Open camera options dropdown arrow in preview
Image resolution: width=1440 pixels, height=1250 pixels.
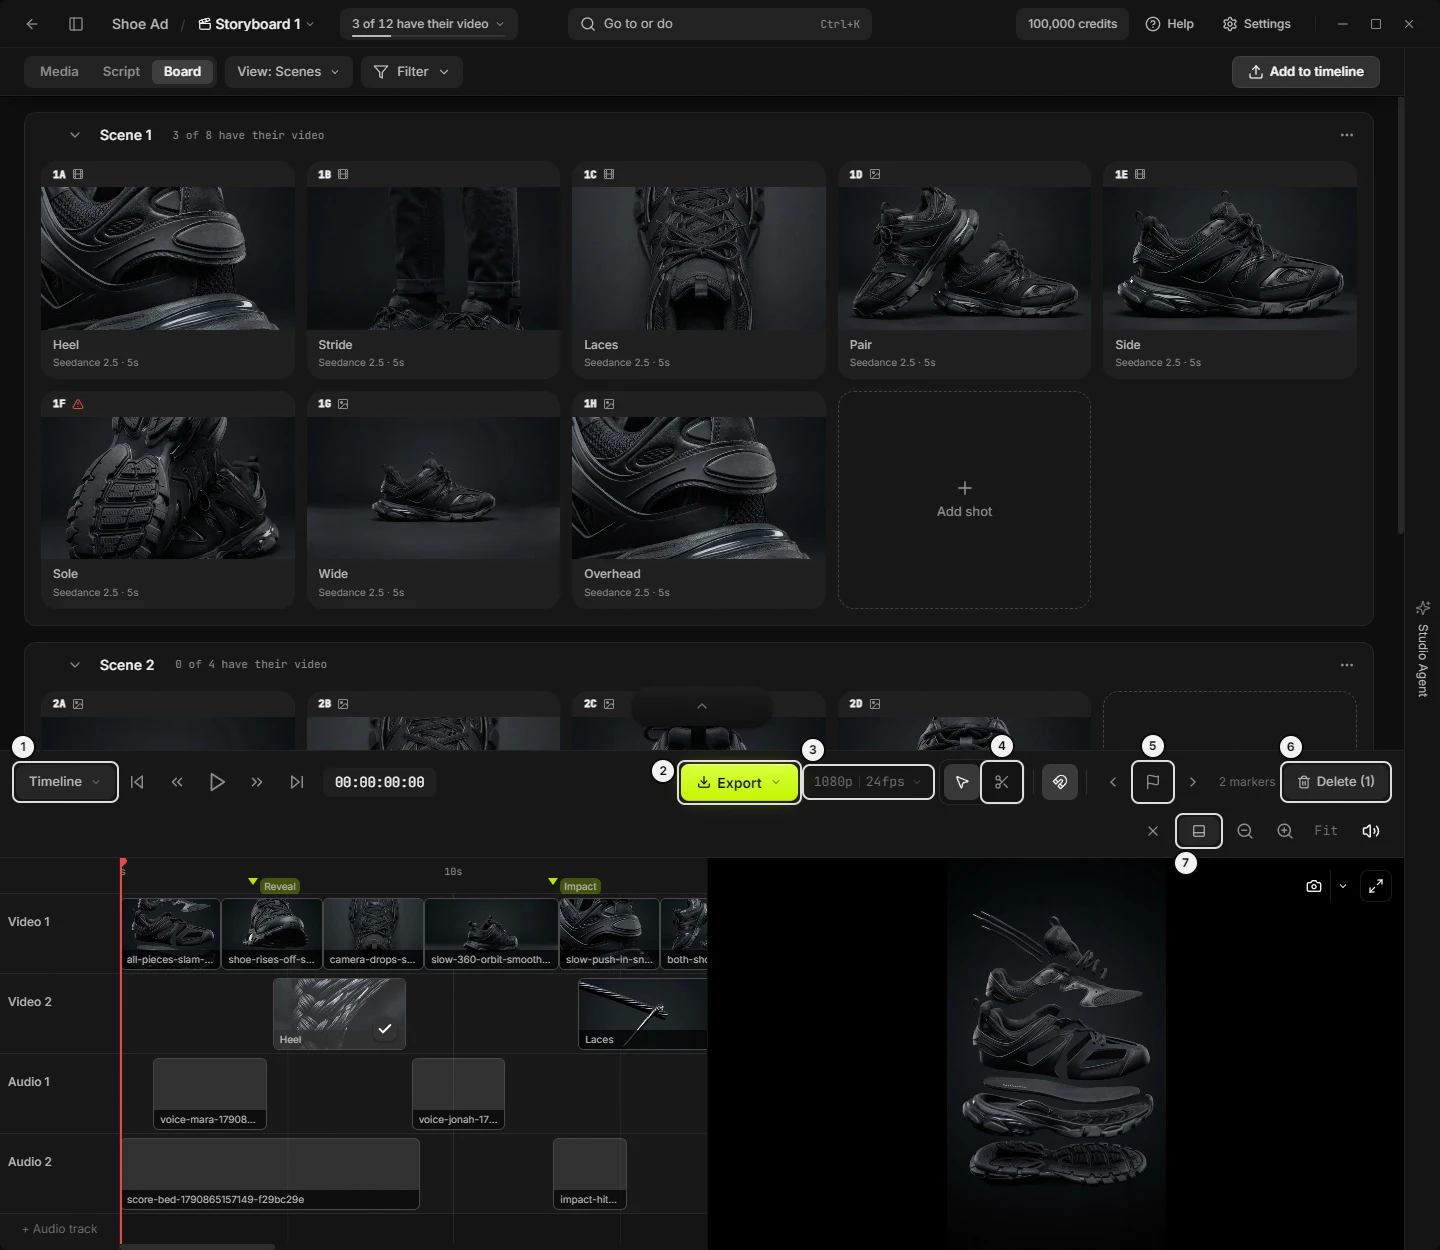1343,886
